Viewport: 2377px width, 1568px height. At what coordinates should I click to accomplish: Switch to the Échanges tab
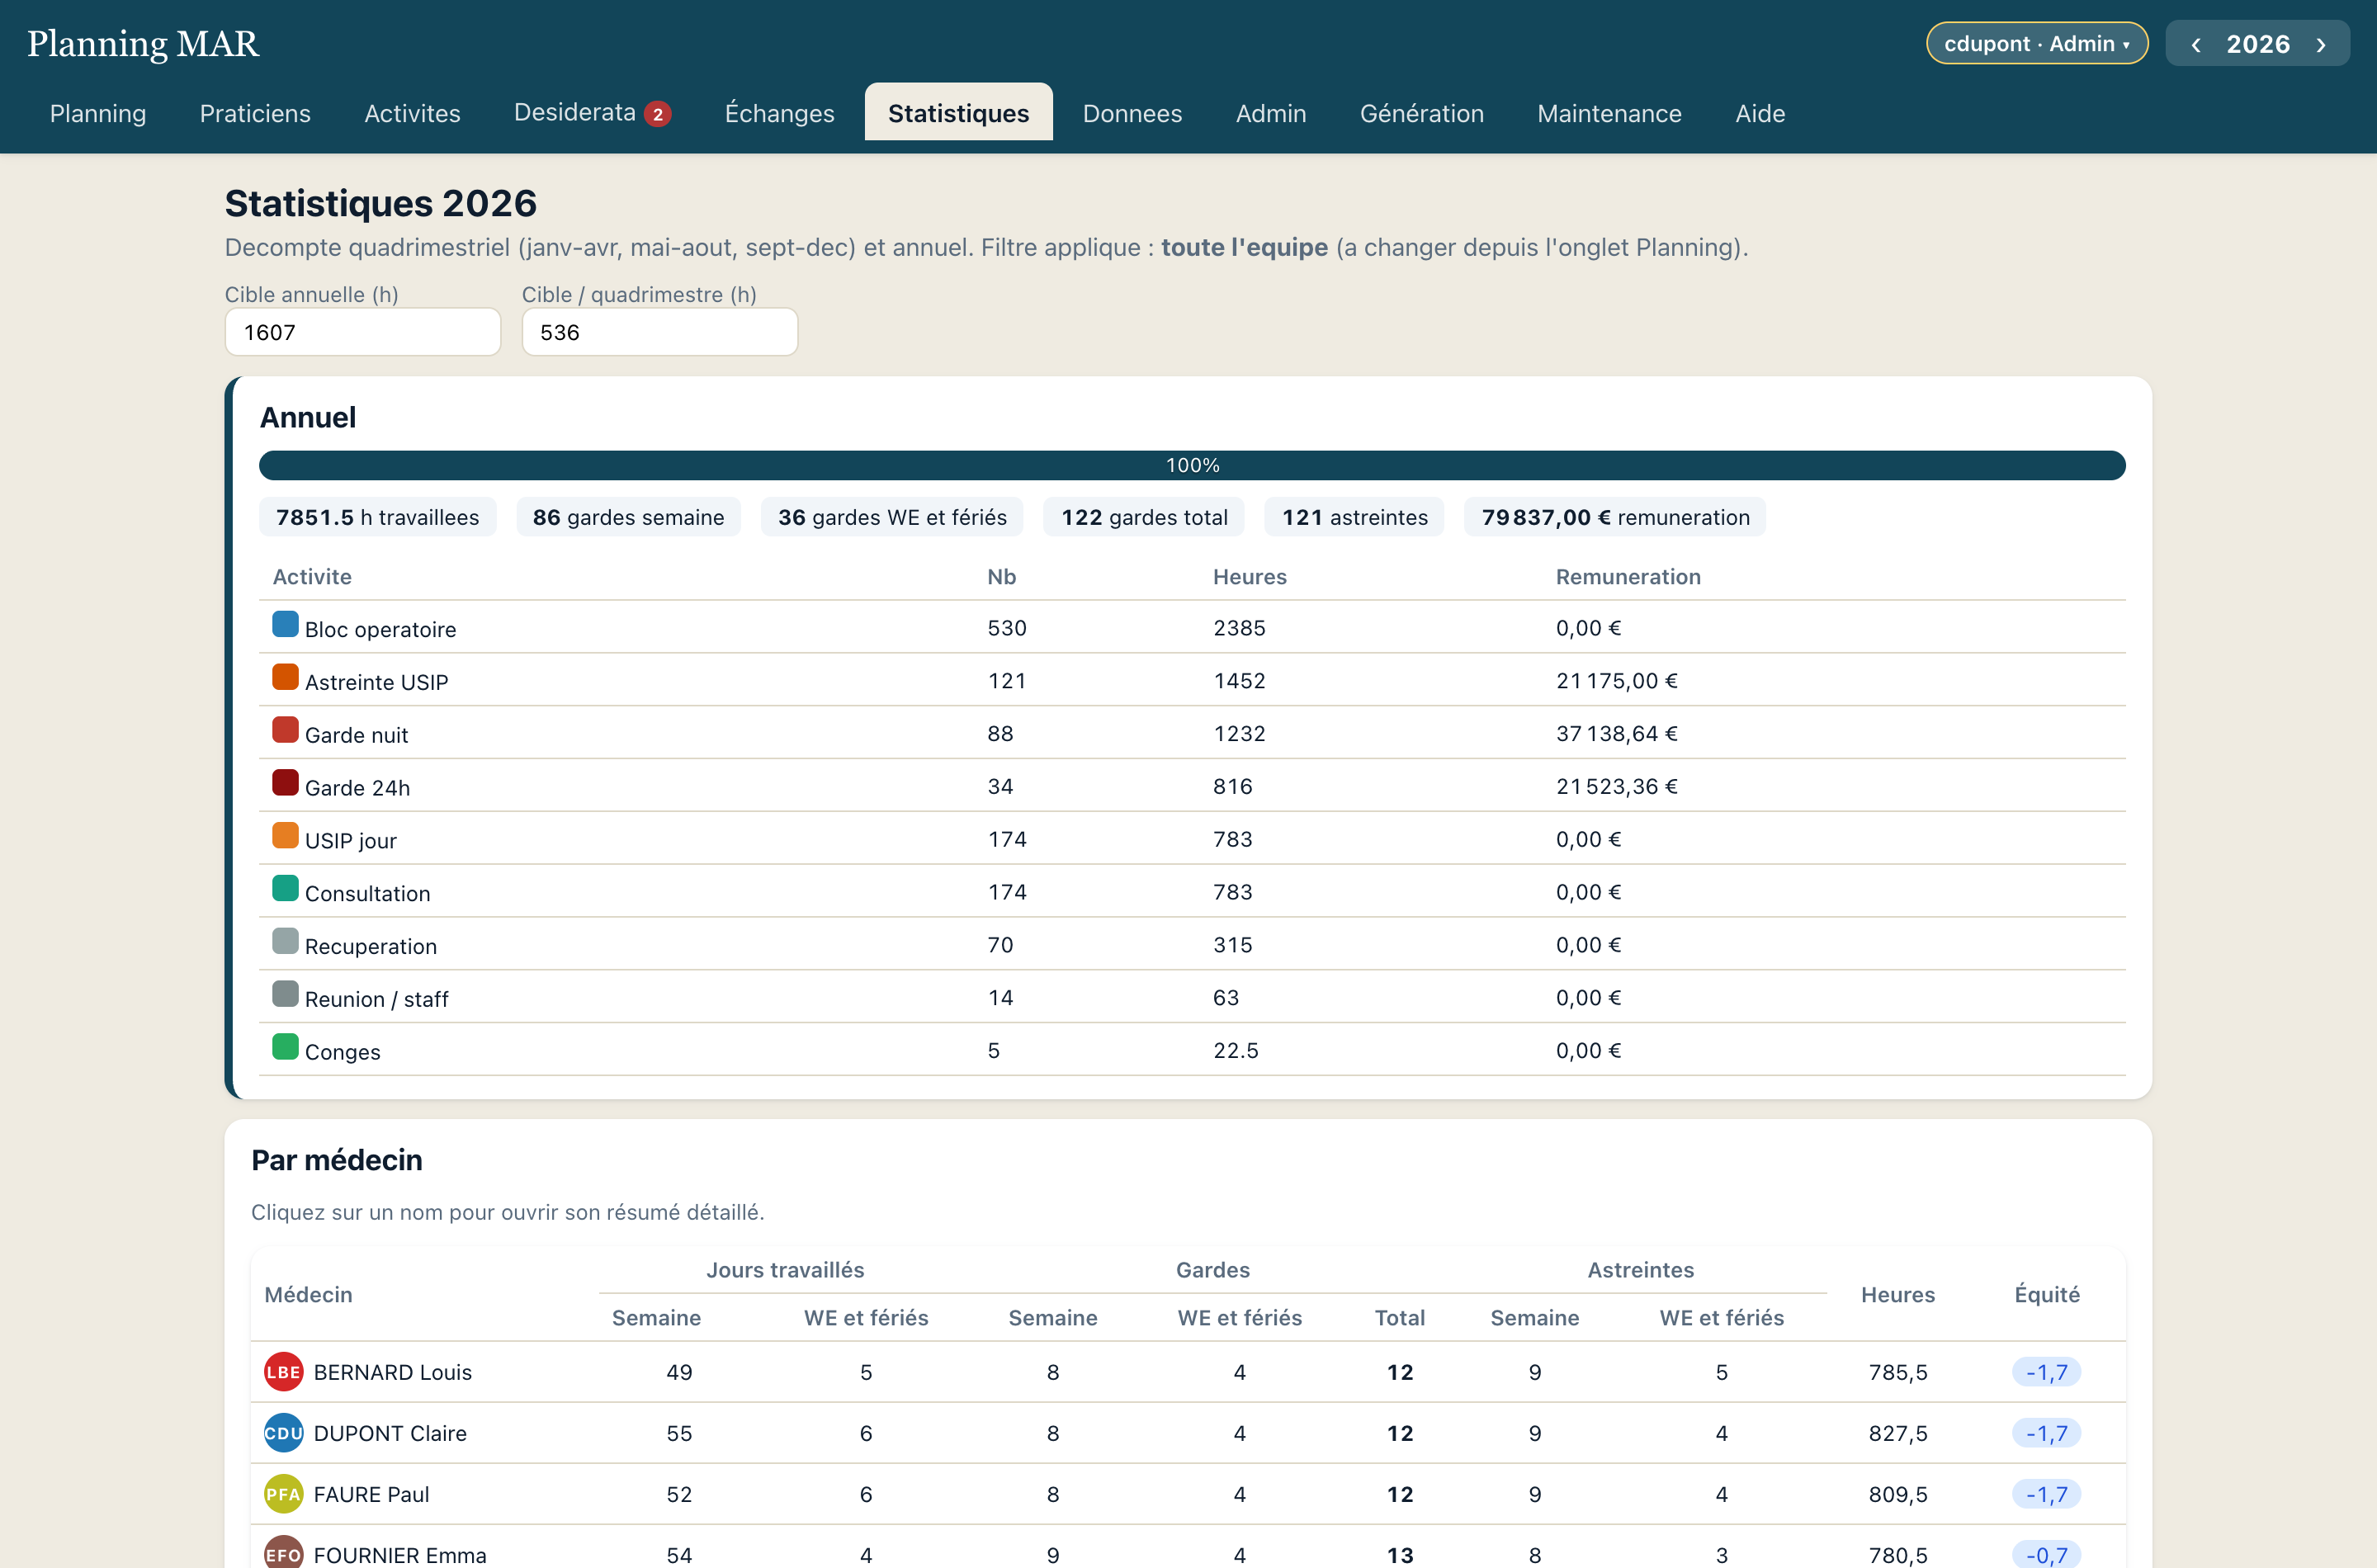pos(779,113)
